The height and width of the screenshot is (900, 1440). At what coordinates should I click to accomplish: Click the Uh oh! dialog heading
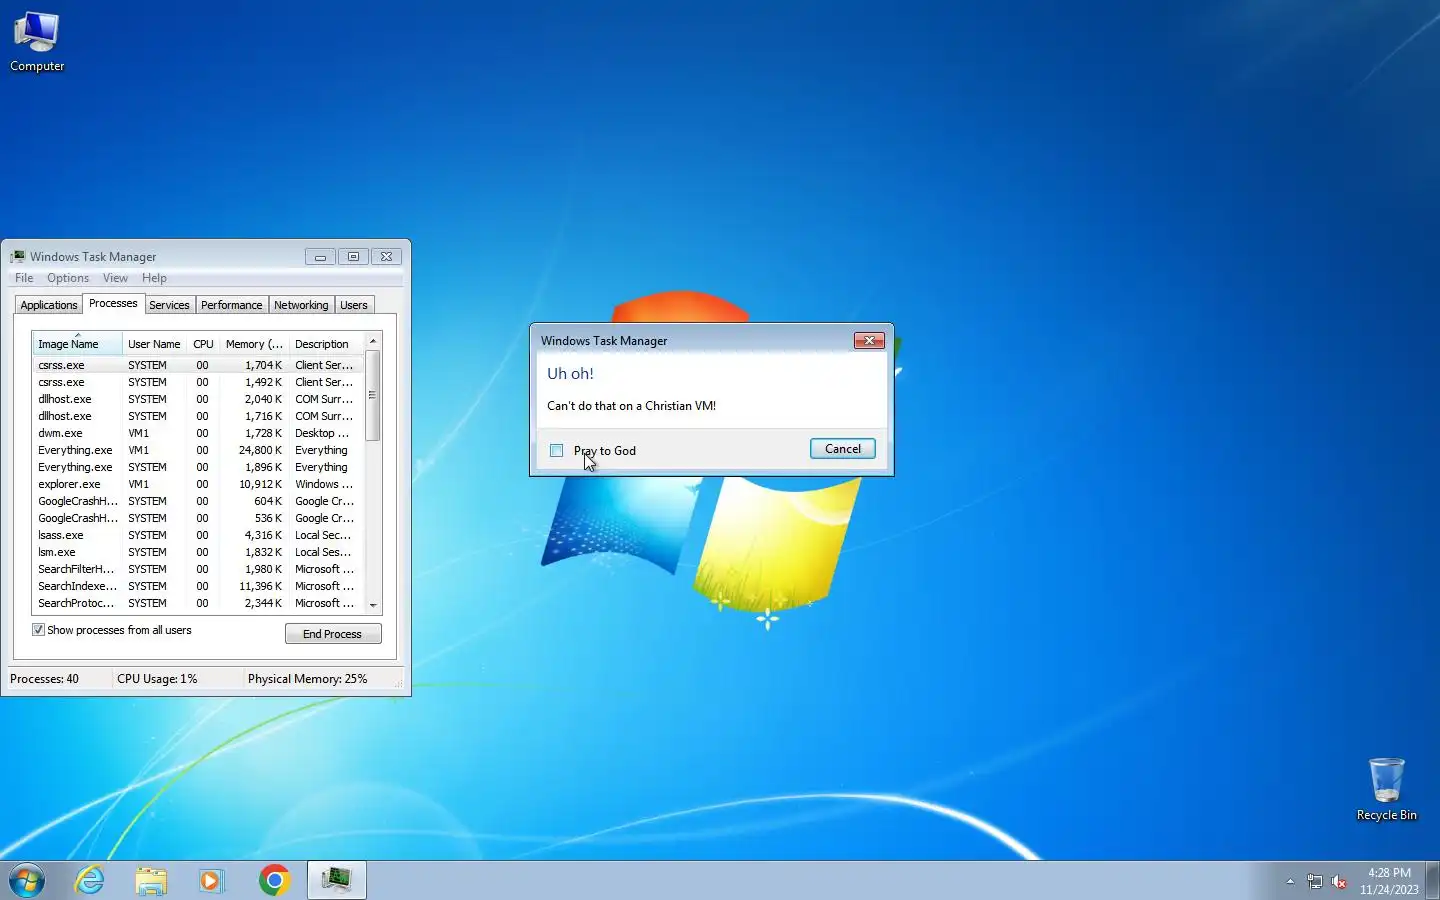pos(570,374)
